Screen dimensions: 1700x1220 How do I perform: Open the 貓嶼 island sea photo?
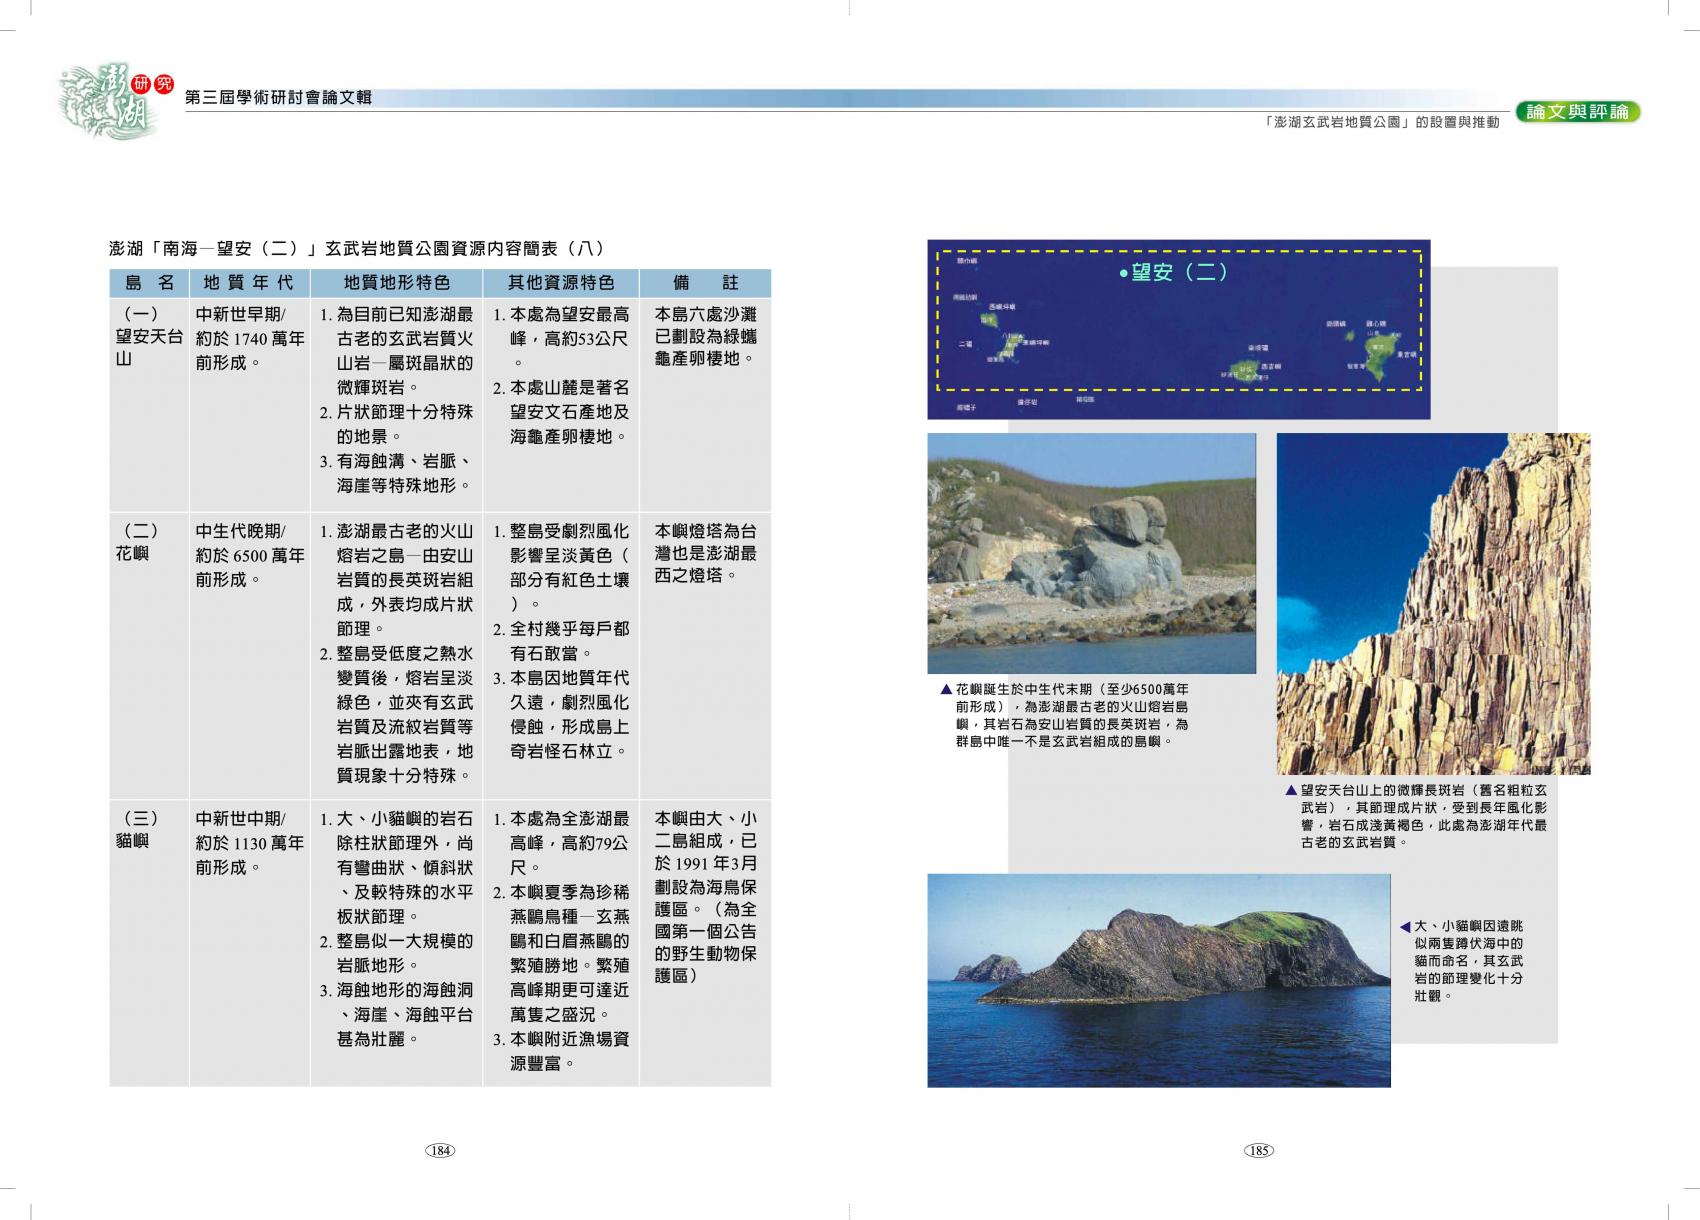[x=1158, y=980]
